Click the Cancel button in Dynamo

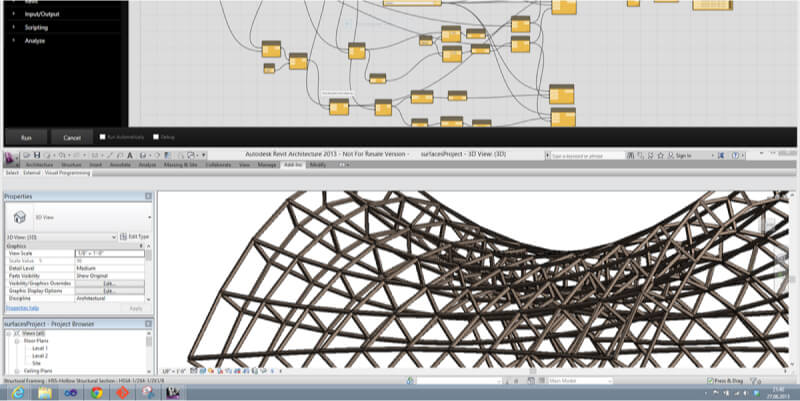click(x=72, y=137)
